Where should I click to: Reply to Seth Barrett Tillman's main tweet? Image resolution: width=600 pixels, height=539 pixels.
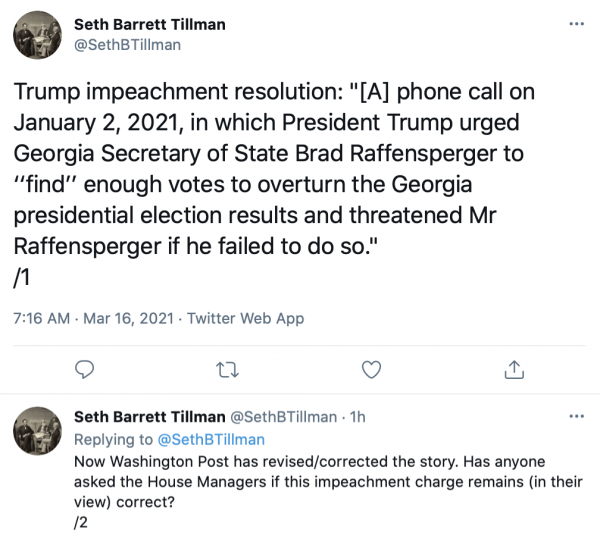coord(85,369)
